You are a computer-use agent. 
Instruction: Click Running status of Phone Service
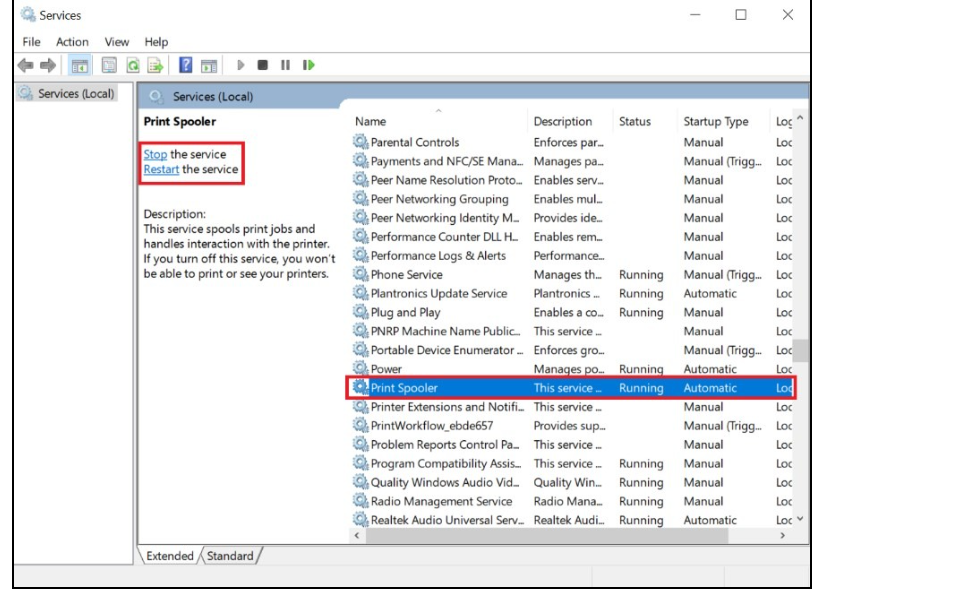click(641, 274)
